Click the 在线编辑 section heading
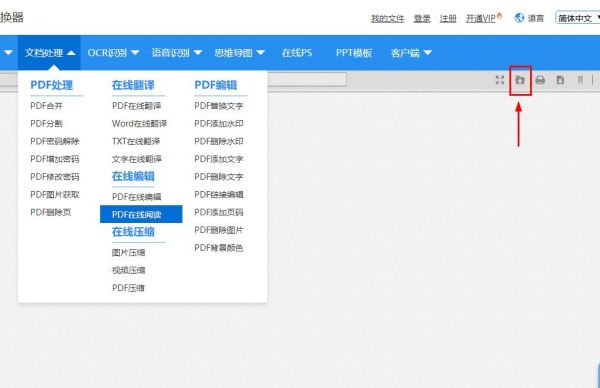The height and width of the screenshot is (388, 600). pos(133,176)
